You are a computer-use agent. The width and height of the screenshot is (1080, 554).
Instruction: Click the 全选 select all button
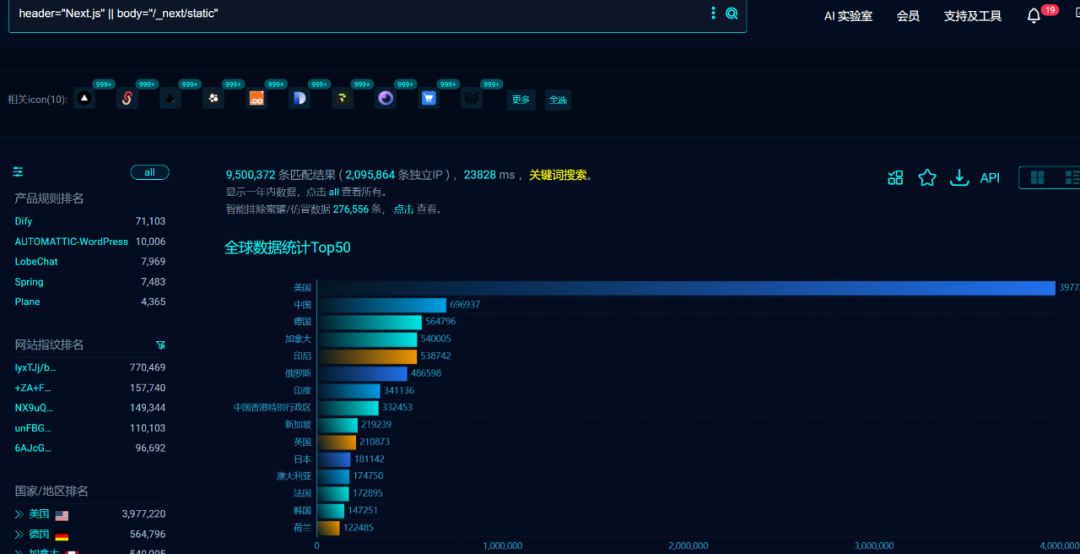pos(558,100)
